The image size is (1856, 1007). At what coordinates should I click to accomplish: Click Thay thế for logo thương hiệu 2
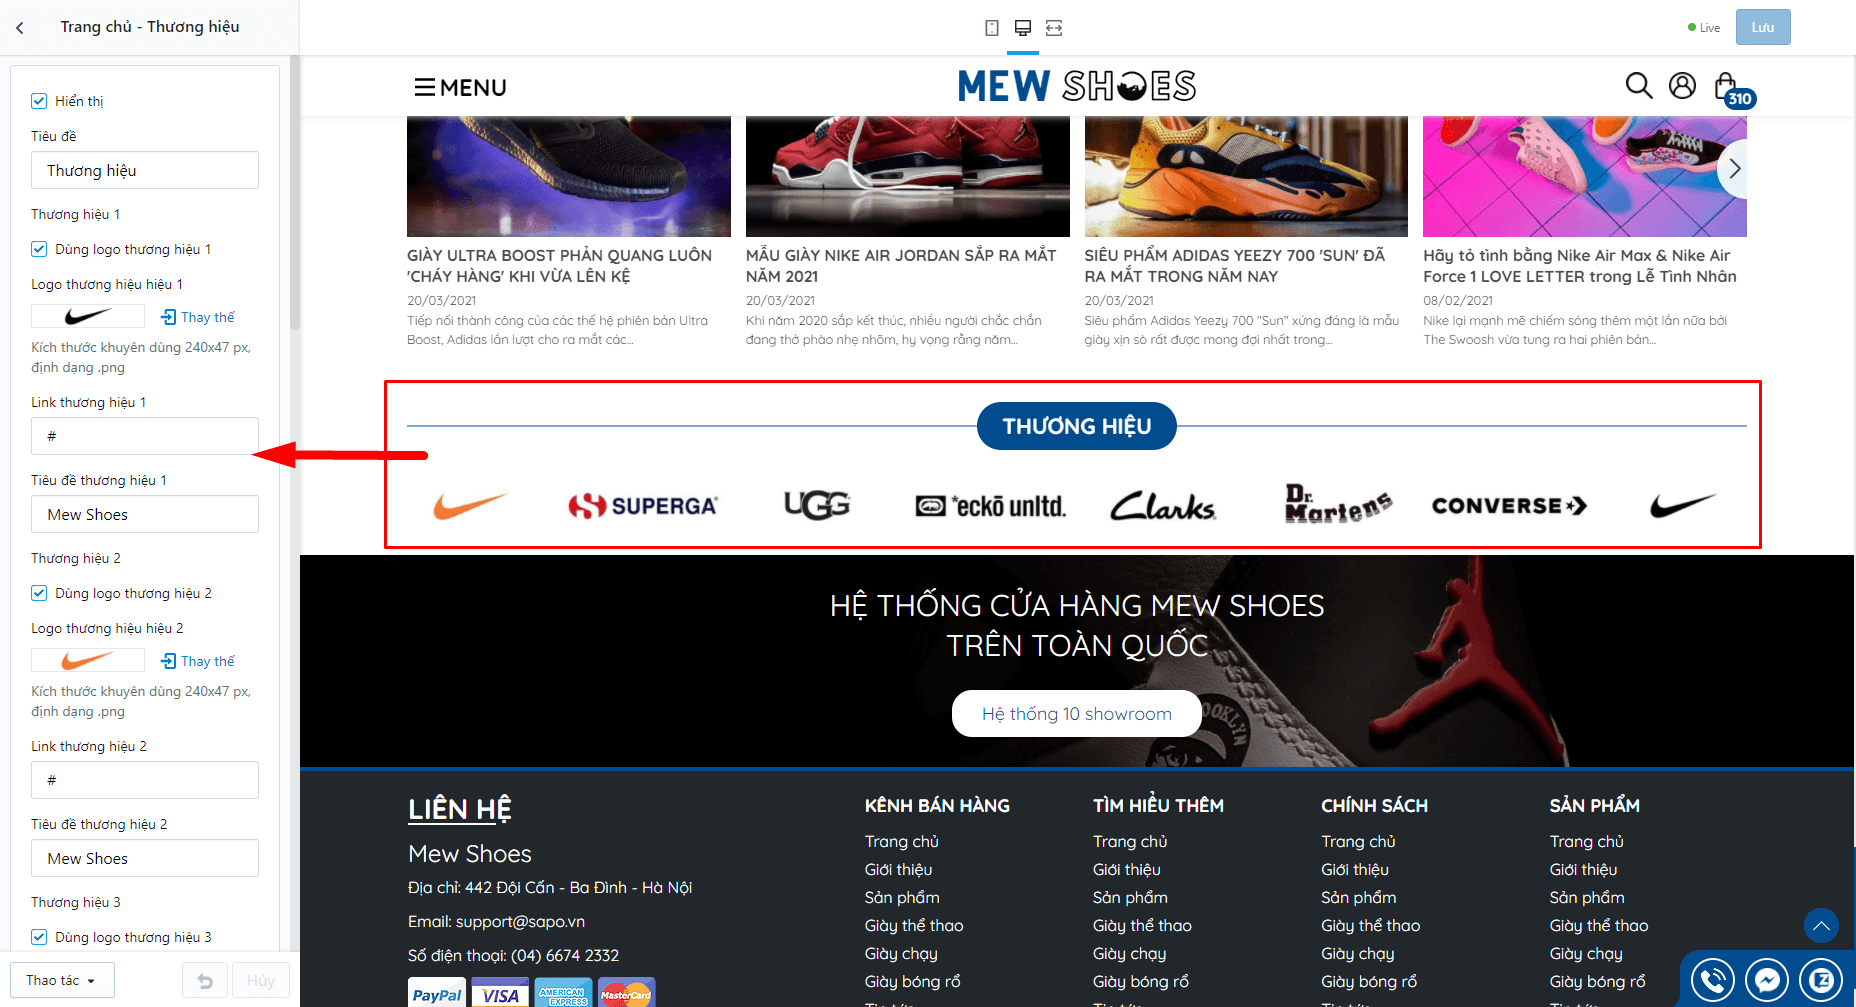(x=198, y=661)
